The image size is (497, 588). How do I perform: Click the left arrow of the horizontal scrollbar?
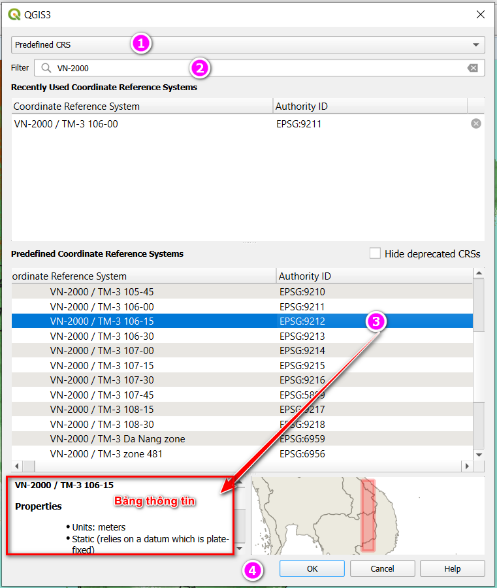click(17, 466)
